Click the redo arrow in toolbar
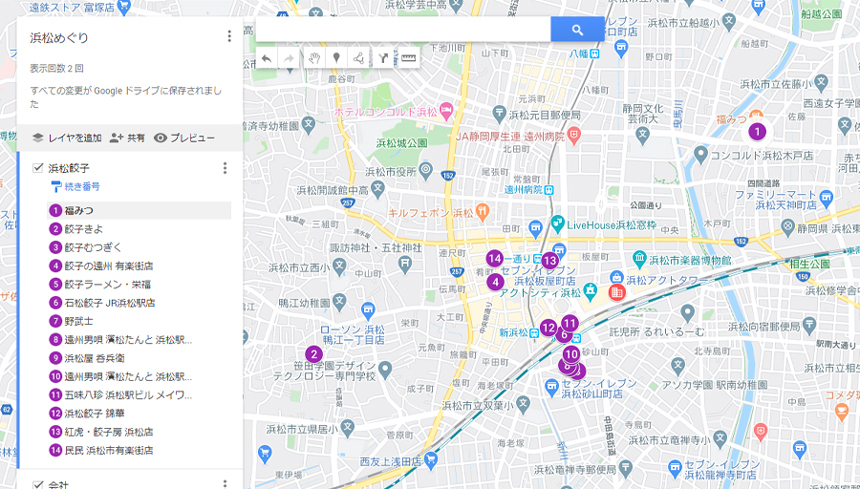This screenshot has height=489, width=860. [289, 58]
